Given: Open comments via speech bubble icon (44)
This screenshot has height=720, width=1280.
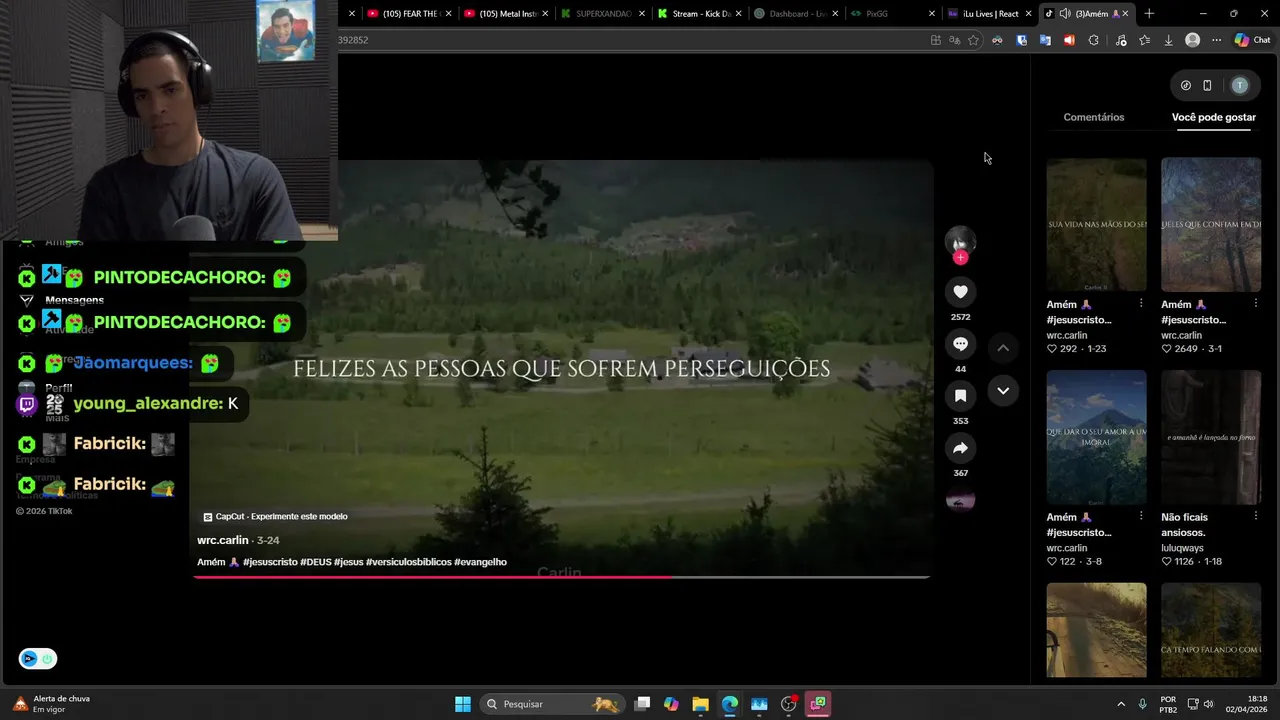Looking at the screenshot, I should (x=960, y=344).
